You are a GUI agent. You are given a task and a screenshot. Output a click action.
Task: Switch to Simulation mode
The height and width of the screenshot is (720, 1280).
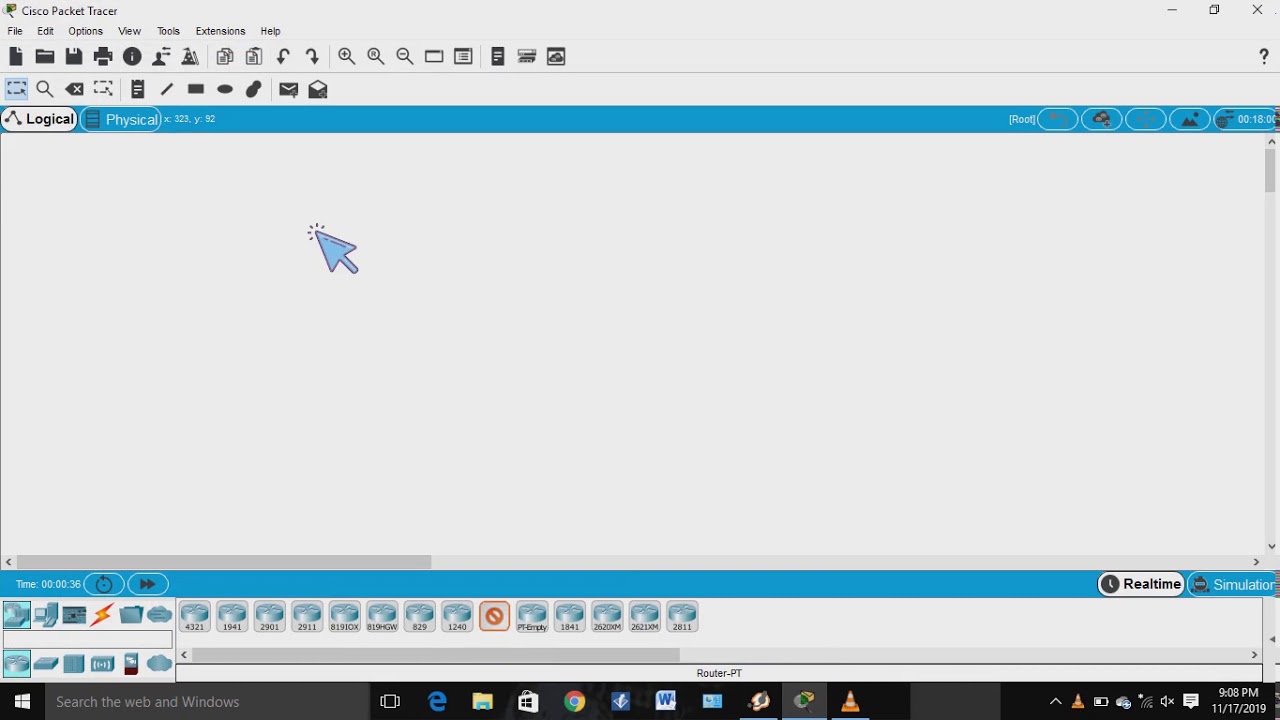tap(1233, 584)
